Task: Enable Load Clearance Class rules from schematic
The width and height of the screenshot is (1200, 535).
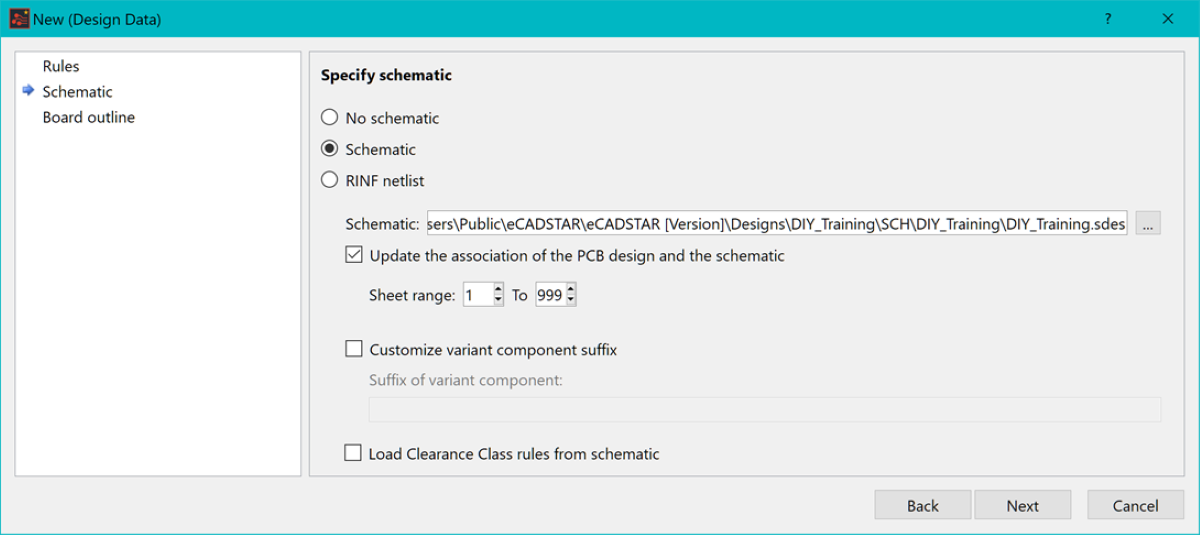Action: pyautogui.click(x=353, y=453)
